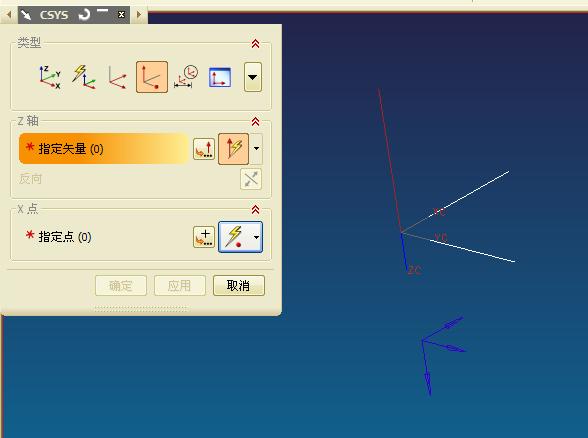Click the 取消 button
This screenshot has height=438, width=588.
[239, 286]
